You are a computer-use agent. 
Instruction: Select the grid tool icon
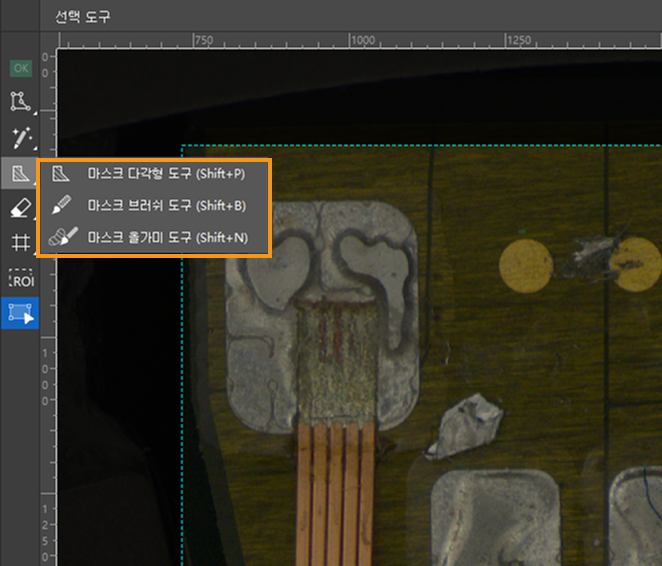coord(20,242)
